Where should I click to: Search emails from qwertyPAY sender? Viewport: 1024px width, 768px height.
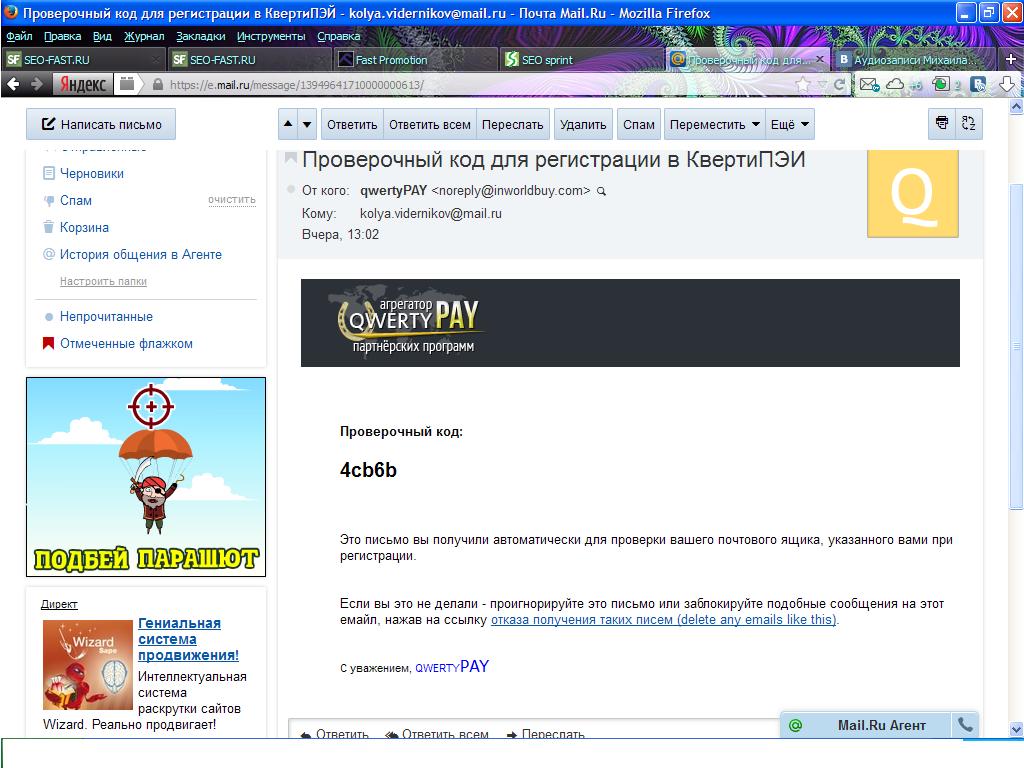pos(601,191)
